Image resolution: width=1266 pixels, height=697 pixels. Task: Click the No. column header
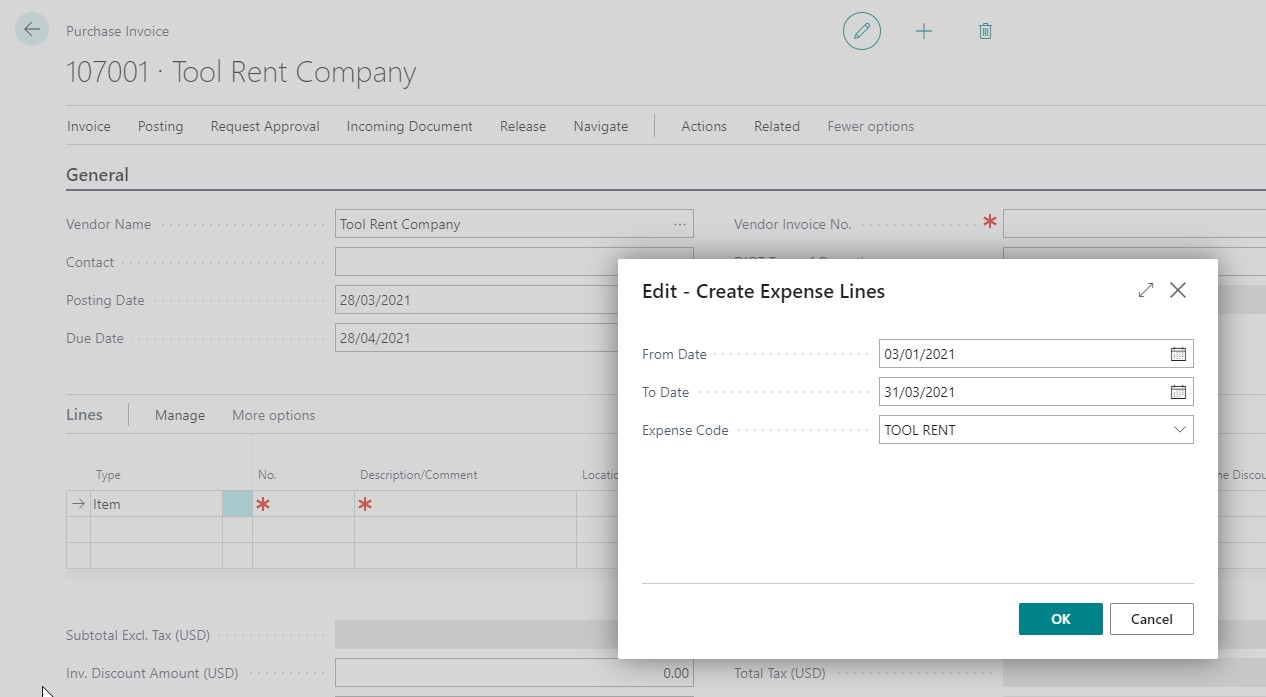coord(267,475)
